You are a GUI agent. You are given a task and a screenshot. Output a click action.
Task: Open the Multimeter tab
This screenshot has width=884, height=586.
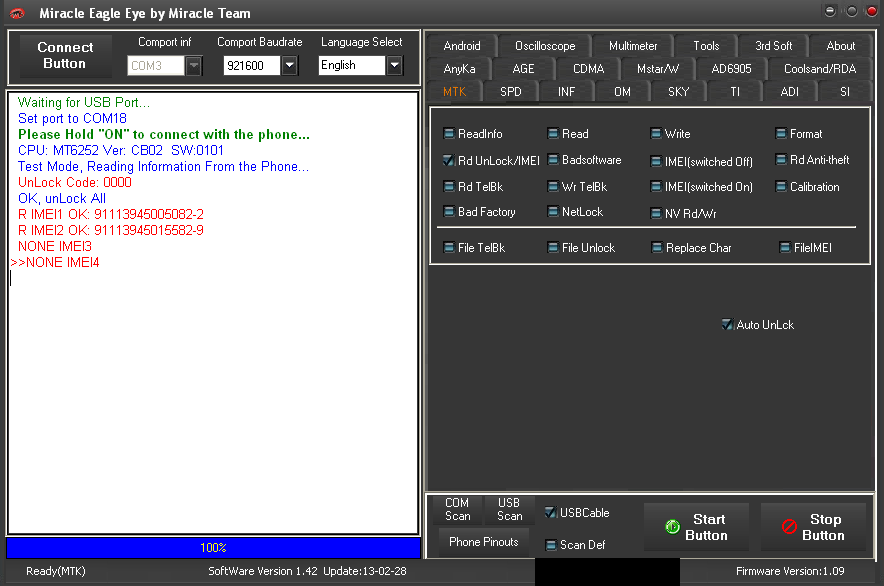coord(633,46)
